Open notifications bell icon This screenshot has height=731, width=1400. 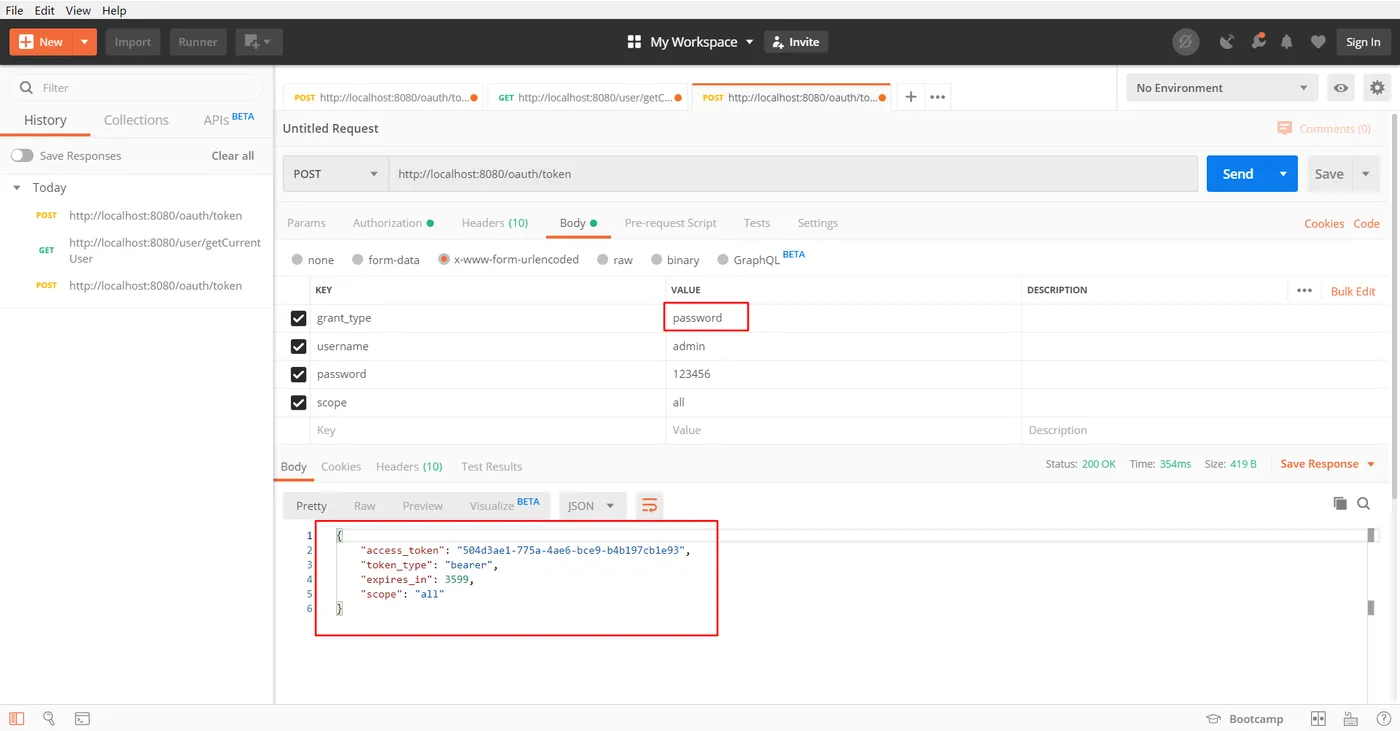1287,42
